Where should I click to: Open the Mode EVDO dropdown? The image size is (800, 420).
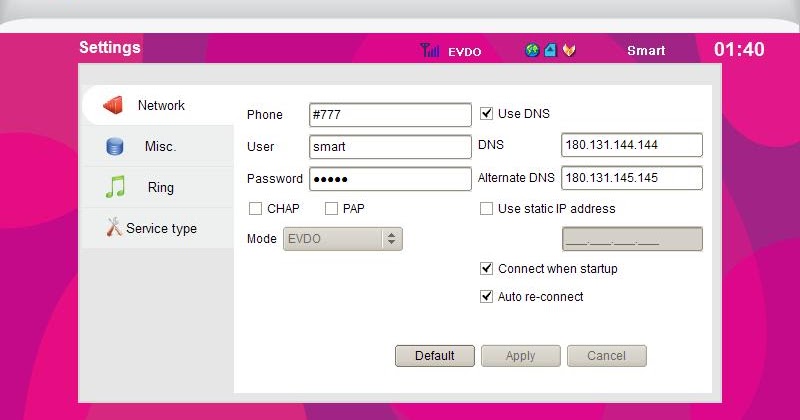click(343, 239)
